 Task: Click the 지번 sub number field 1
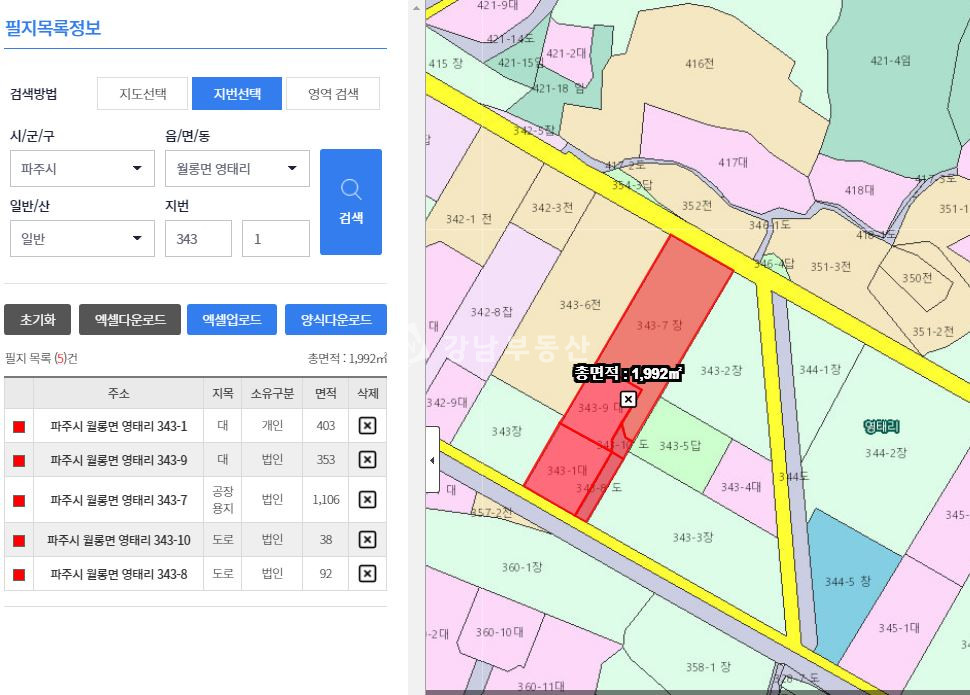point(275,238)
